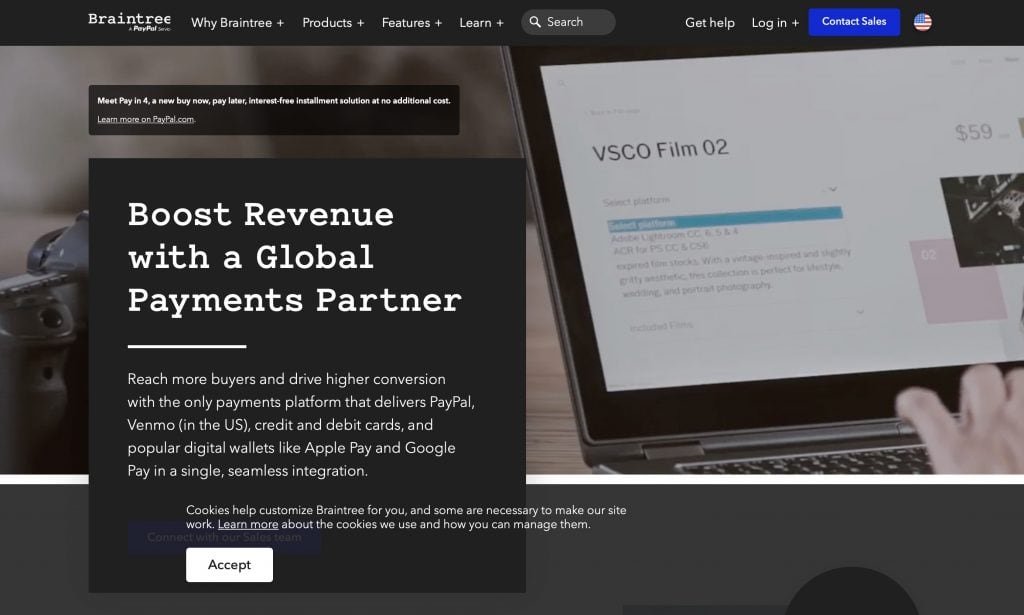Open the Features navigation menu
This screenshot has width=1024, height=615.
[x=411, y=23]
